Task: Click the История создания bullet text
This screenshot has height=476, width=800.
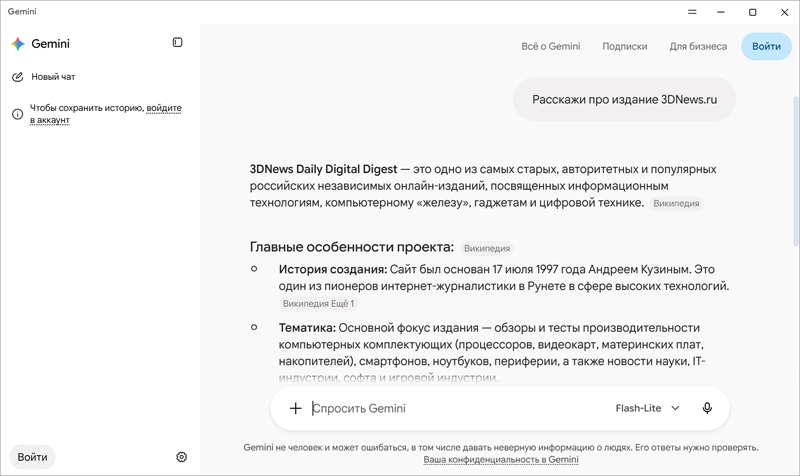Action: (x=504, y=278)
